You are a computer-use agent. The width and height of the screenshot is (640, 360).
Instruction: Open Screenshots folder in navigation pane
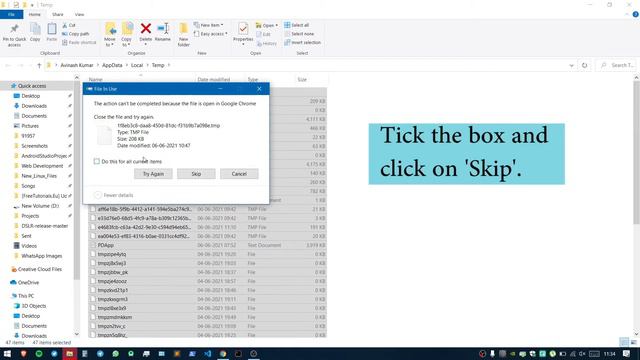(35, 146)
